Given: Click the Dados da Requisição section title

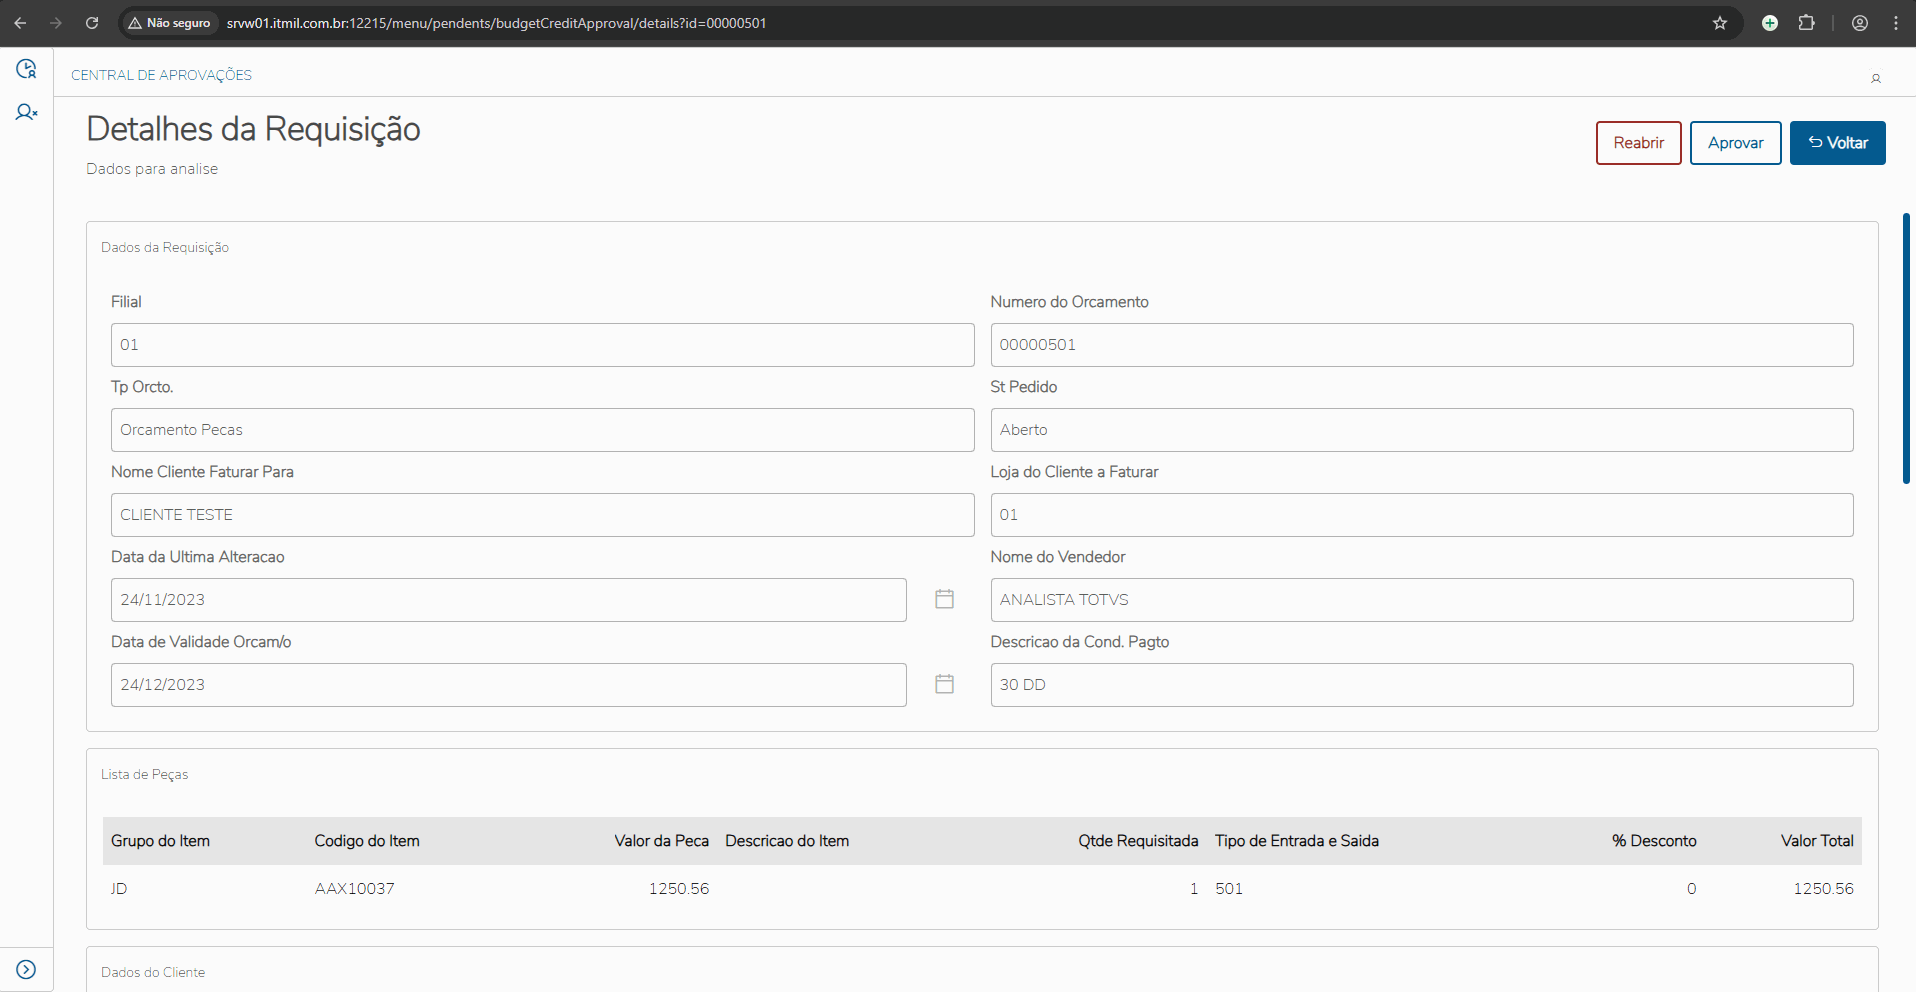Looking at the screenshot, I should 165,248.
